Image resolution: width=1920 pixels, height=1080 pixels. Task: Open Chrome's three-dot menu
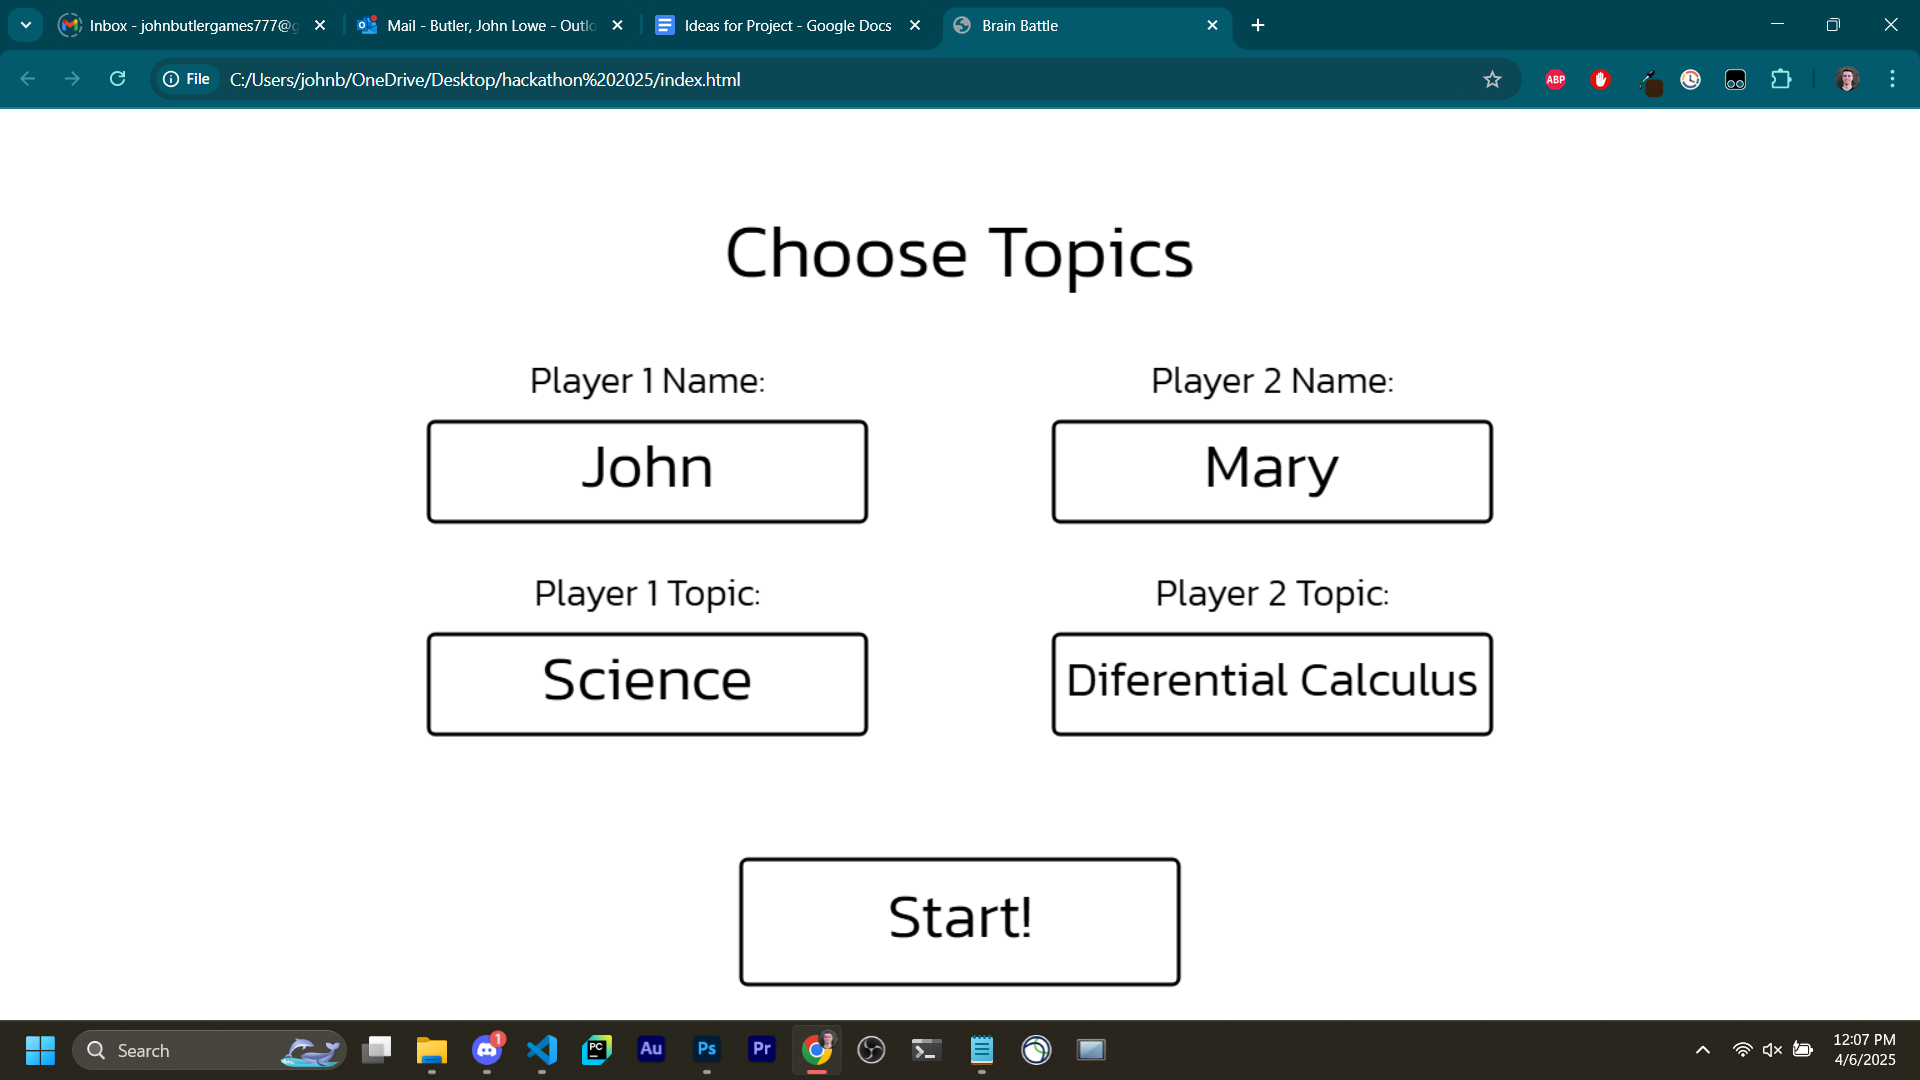[1892, 79]
